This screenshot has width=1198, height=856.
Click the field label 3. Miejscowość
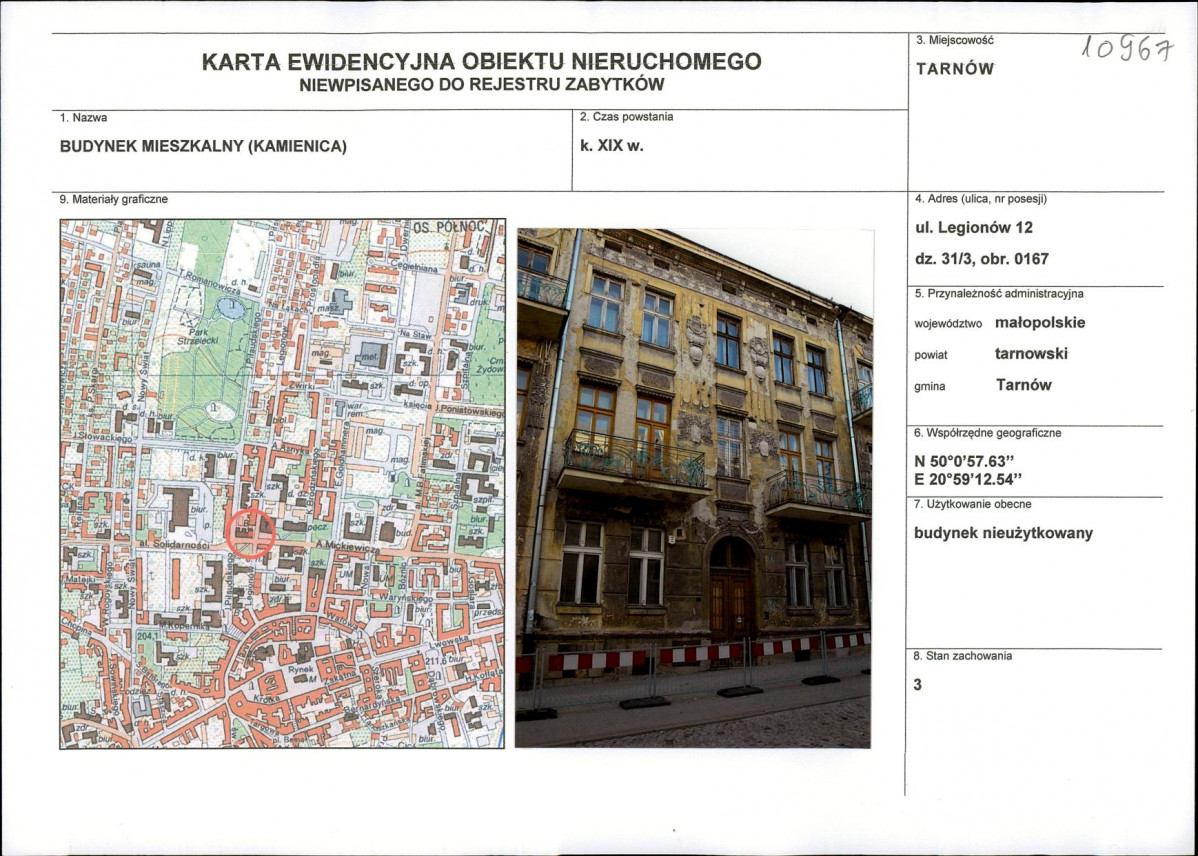point(955,40)
